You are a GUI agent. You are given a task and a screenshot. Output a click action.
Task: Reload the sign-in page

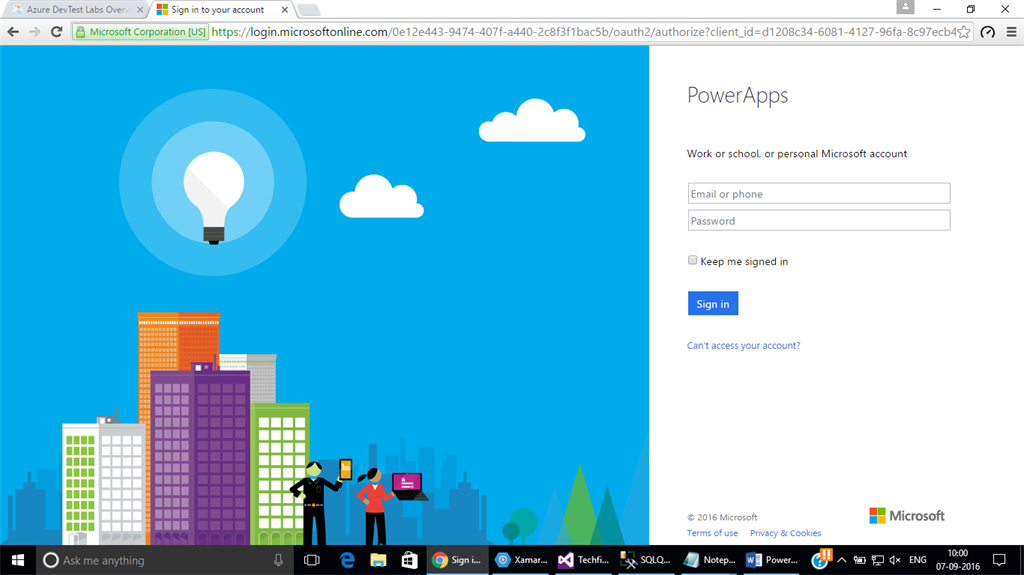(x=57, y=32)
